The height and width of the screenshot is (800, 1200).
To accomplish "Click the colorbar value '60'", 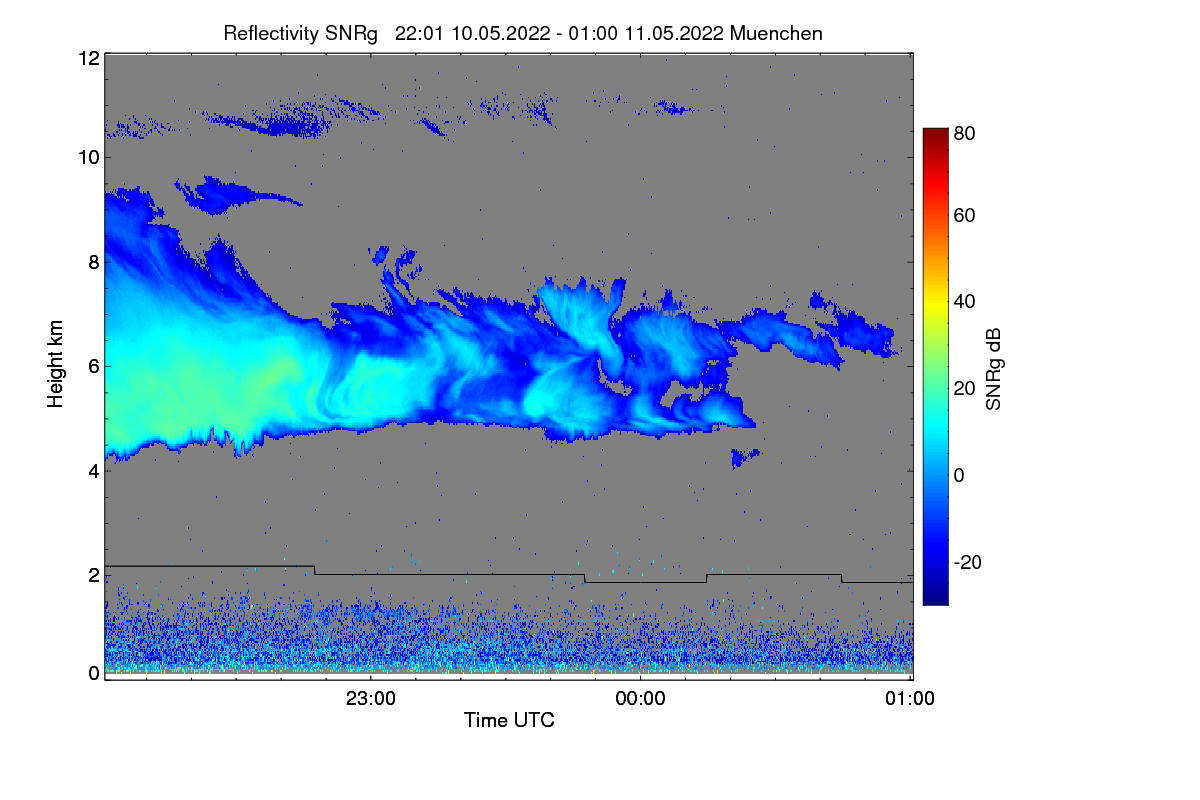I will pyautogui.click(x=964, y=215).
